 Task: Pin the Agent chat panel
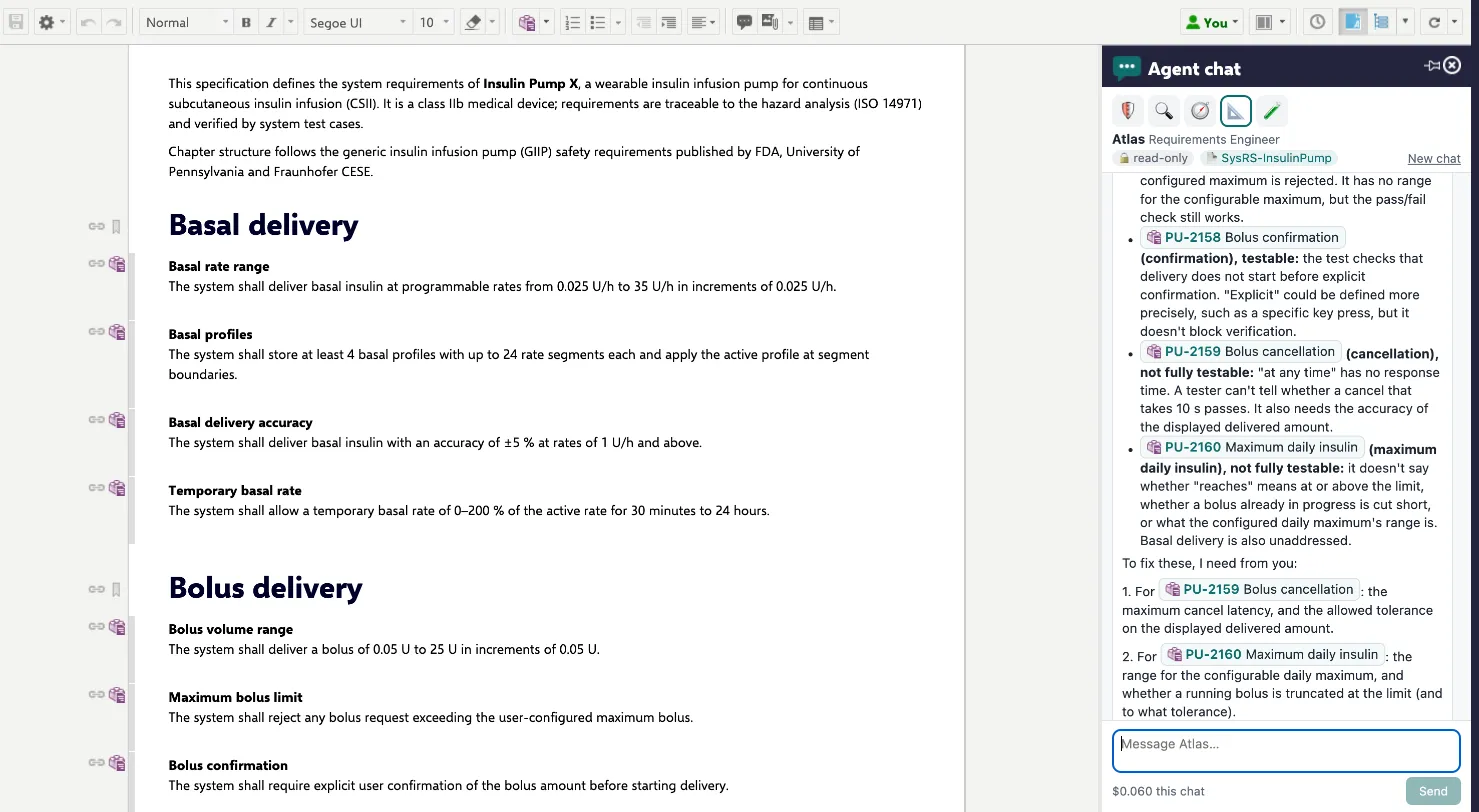(x=1432, y=66)
